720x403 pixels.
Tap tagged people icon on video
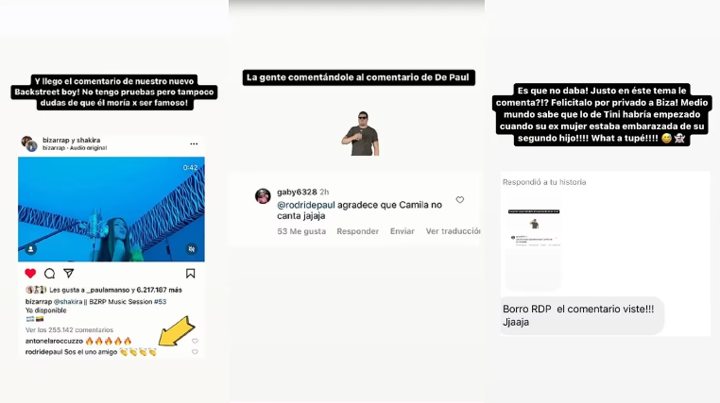(x=31, y=249)
